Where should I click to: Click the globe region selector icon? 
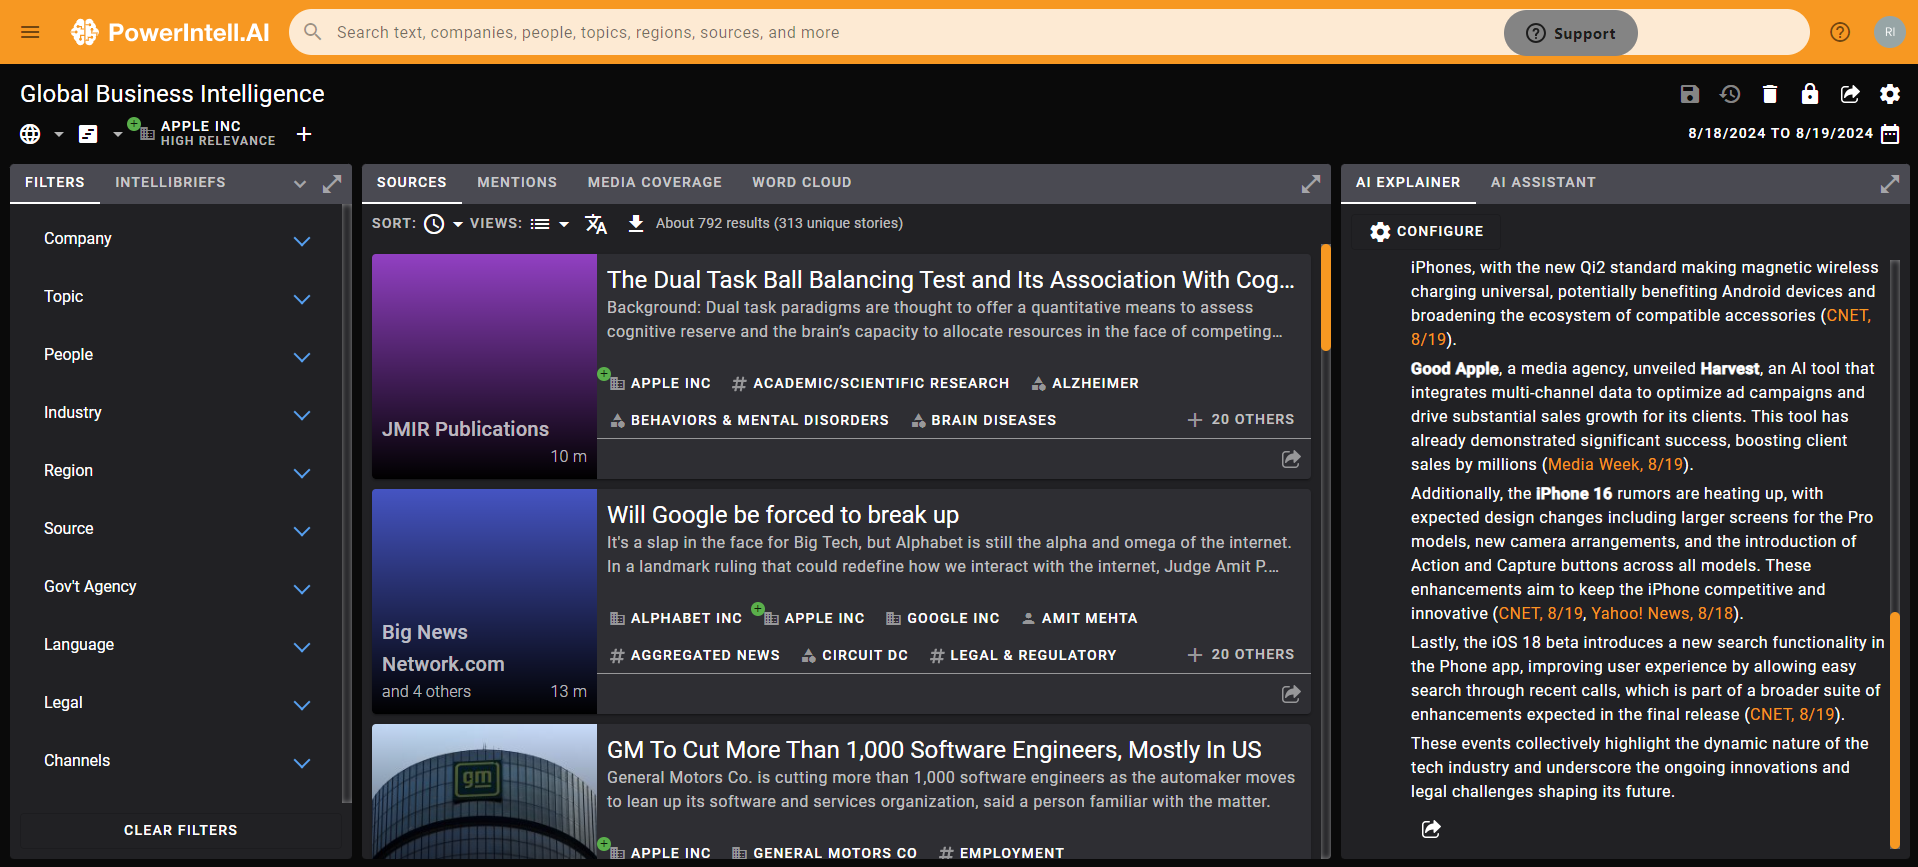point(30,134)
